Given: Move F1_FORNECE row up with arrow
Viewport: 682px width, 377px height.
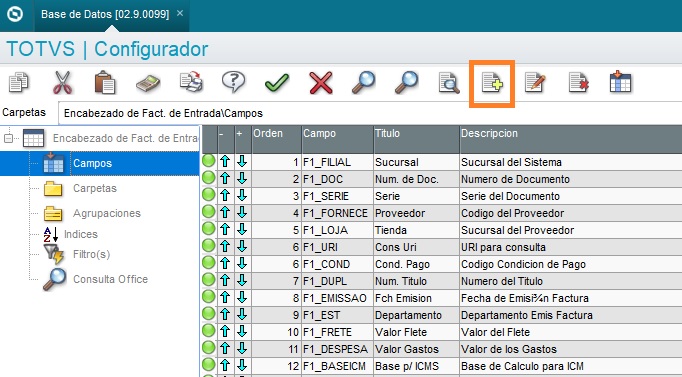Looking at the screenshot, I should (x=225, y=213).
